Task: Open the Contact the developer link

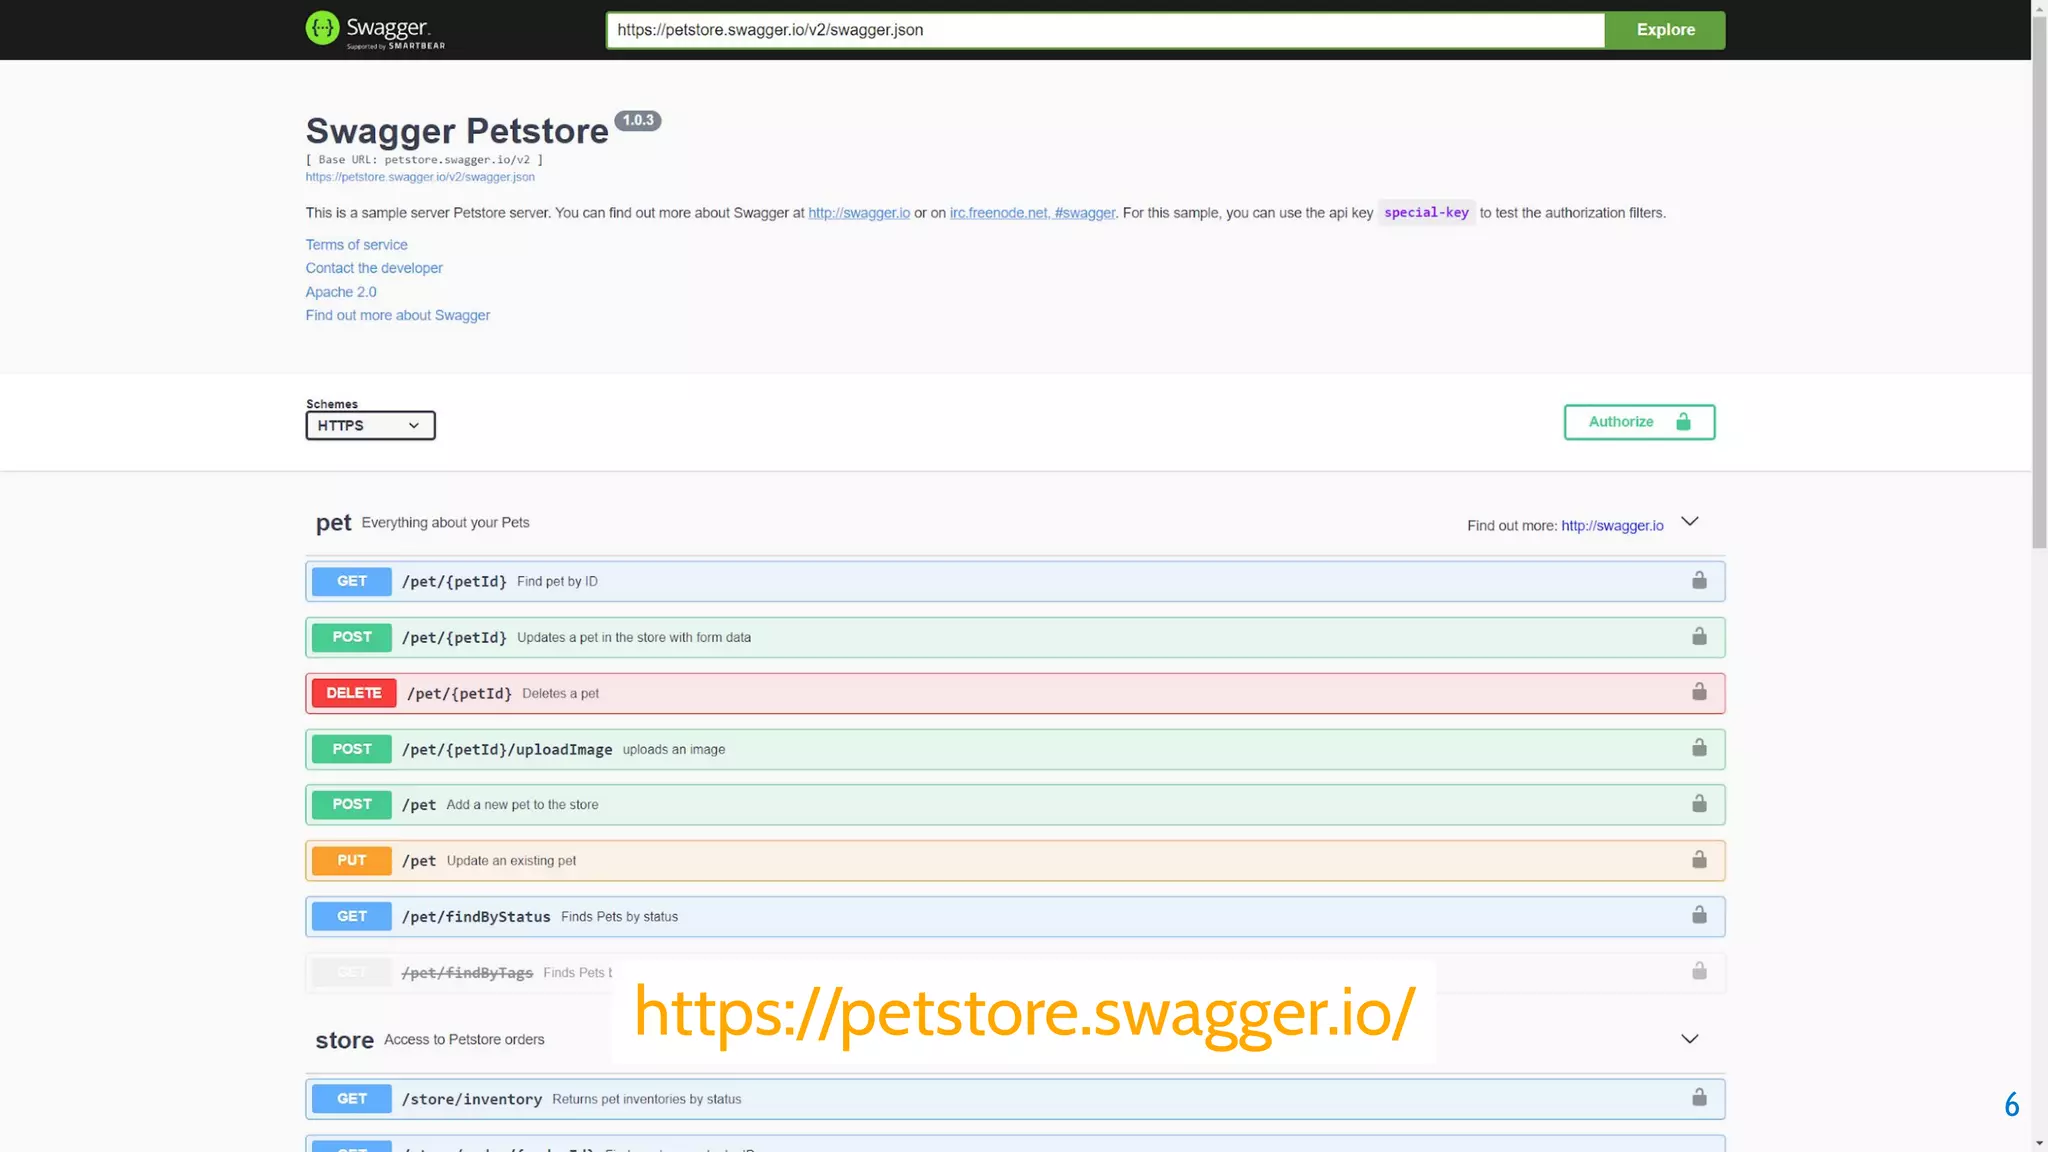Action: (x=374, y=268)
